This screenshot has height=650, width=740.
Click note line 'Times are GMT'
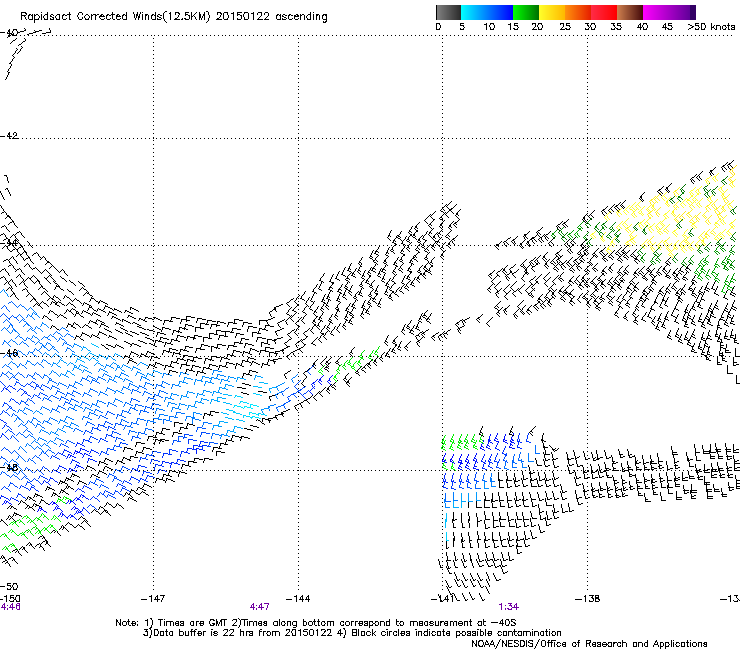click(x=192, y=623)
